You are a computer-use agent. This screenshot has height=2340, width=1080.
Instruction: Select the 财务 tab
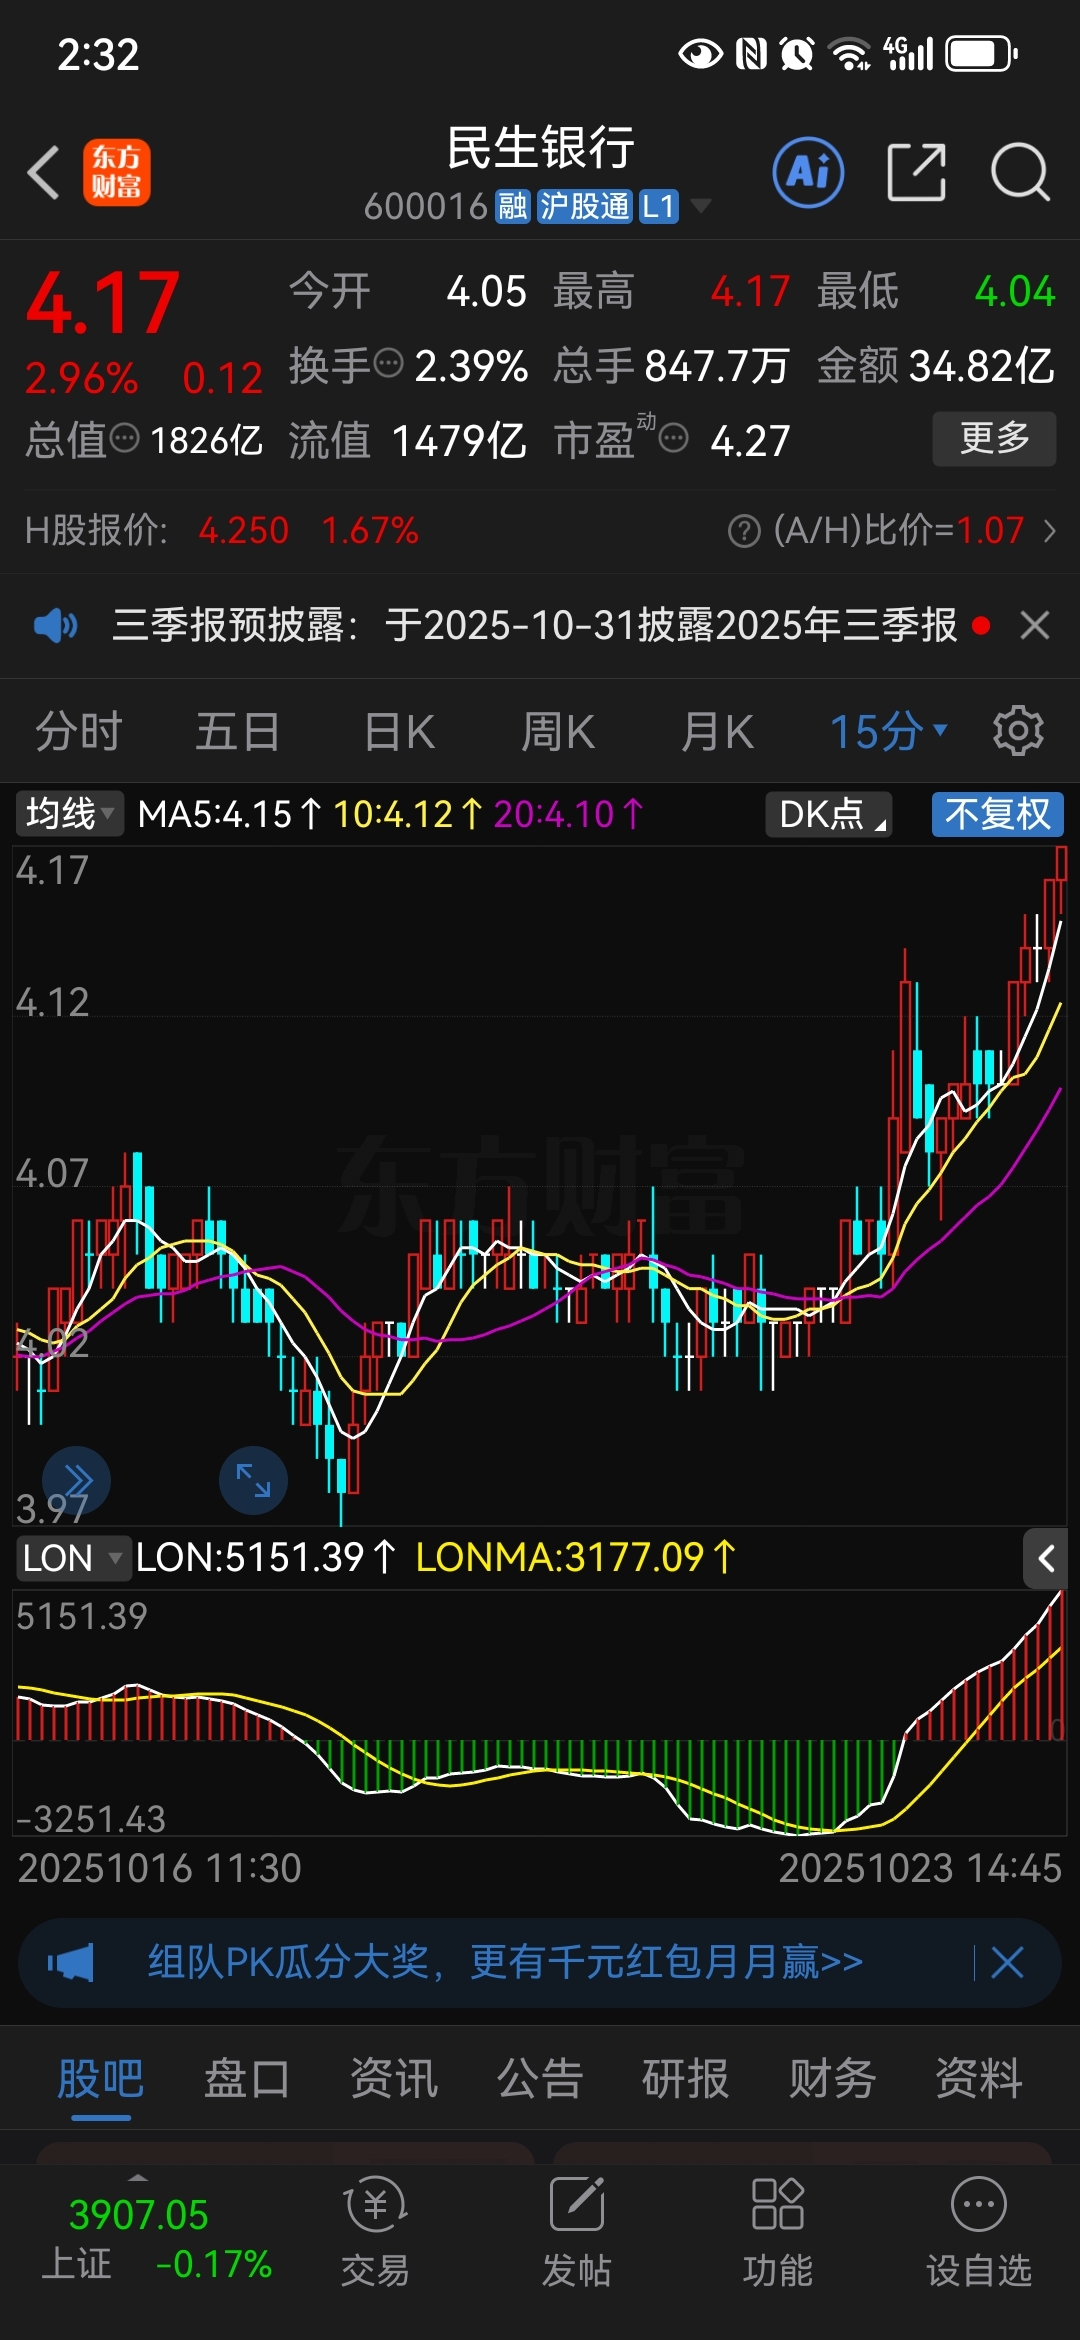833,2080
